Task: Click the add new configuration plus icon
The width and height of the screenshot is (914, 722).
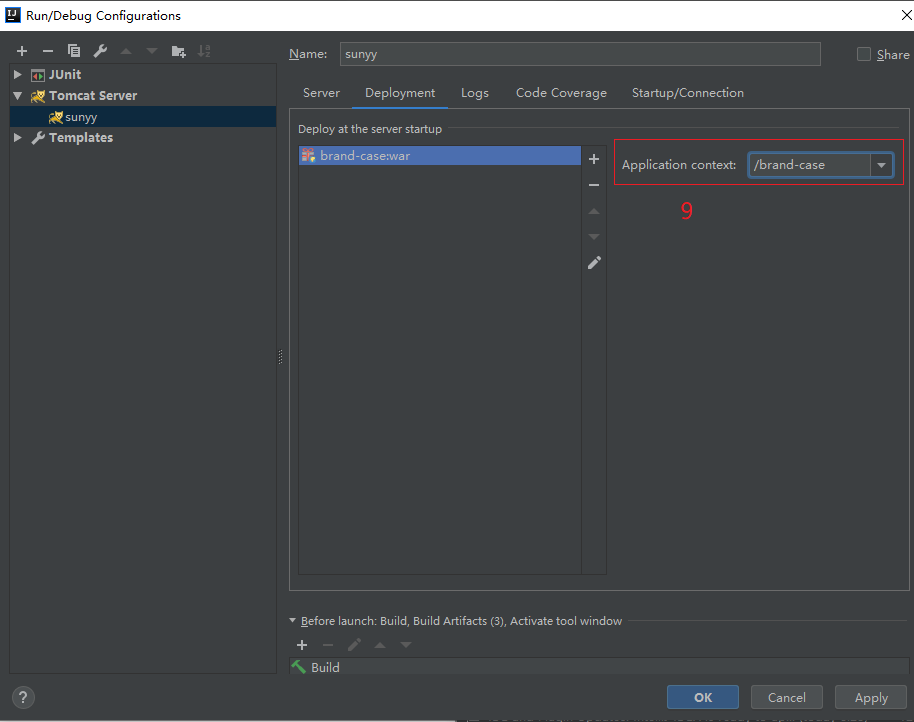Action: coord(22,51)
